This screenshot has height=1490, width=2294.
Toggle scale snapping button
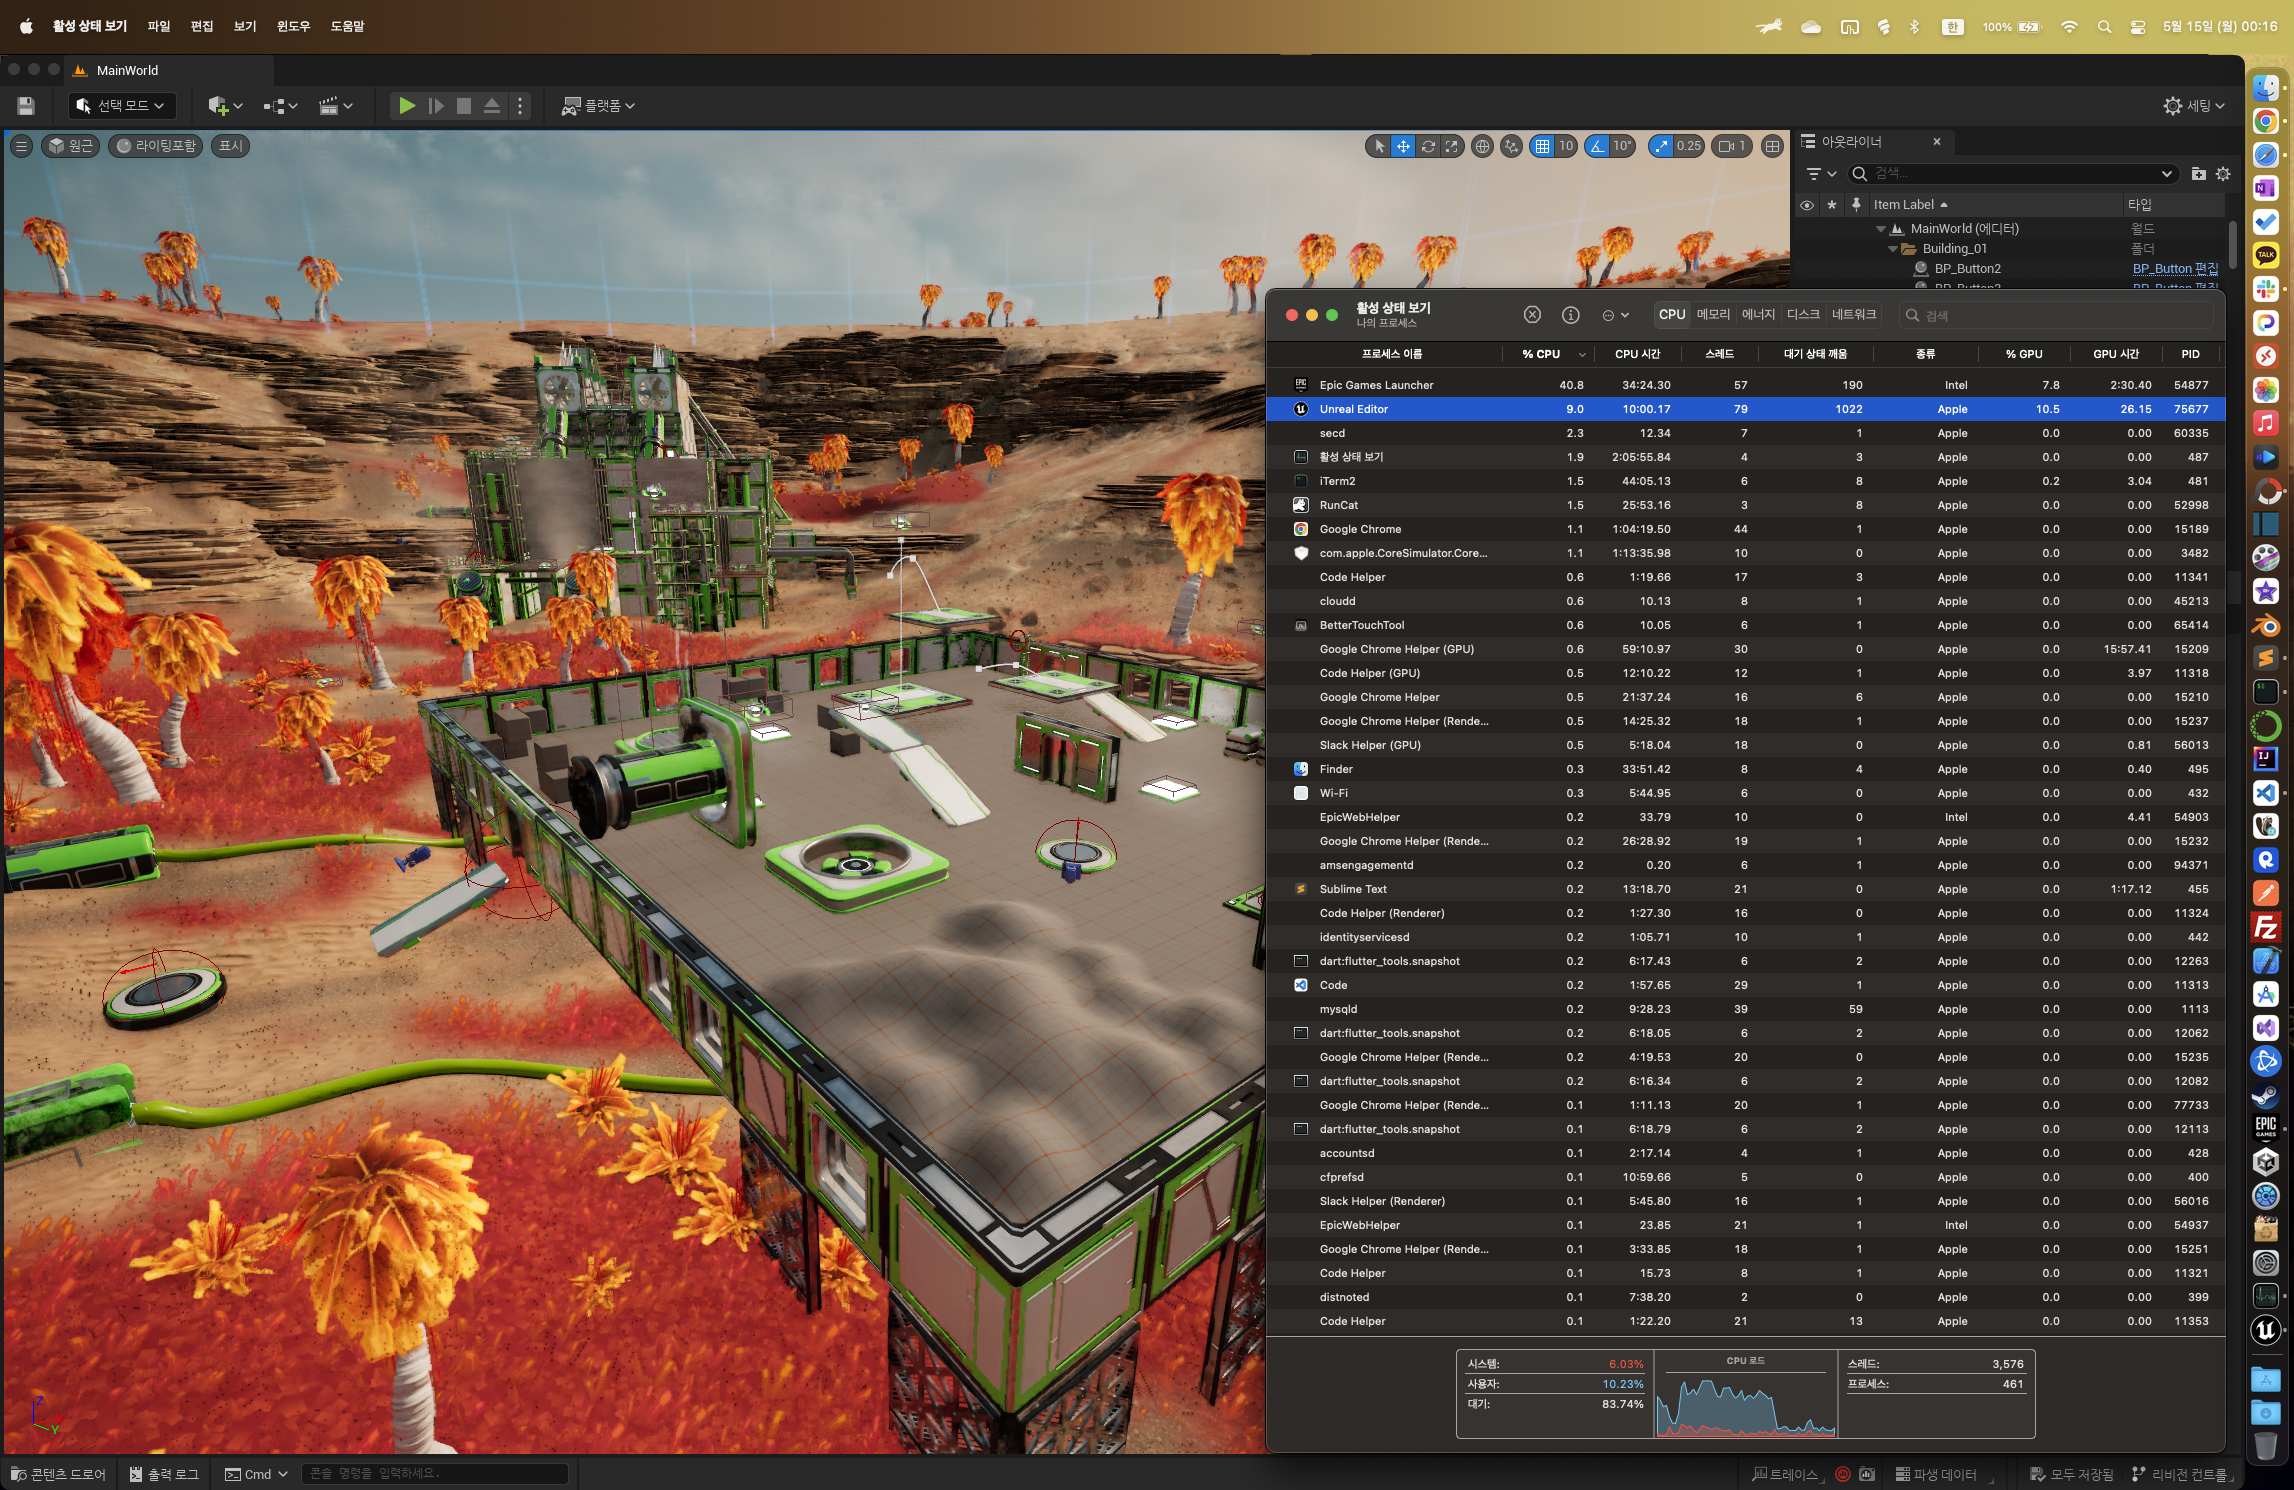pos(1661,146)
